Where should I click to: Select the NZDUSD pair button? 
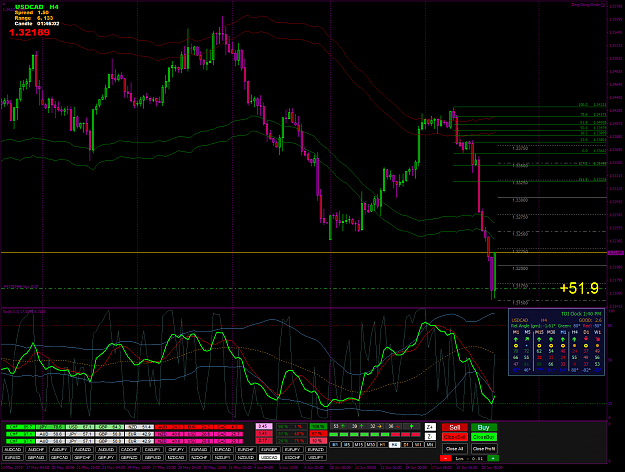click(x=246, y=458)
